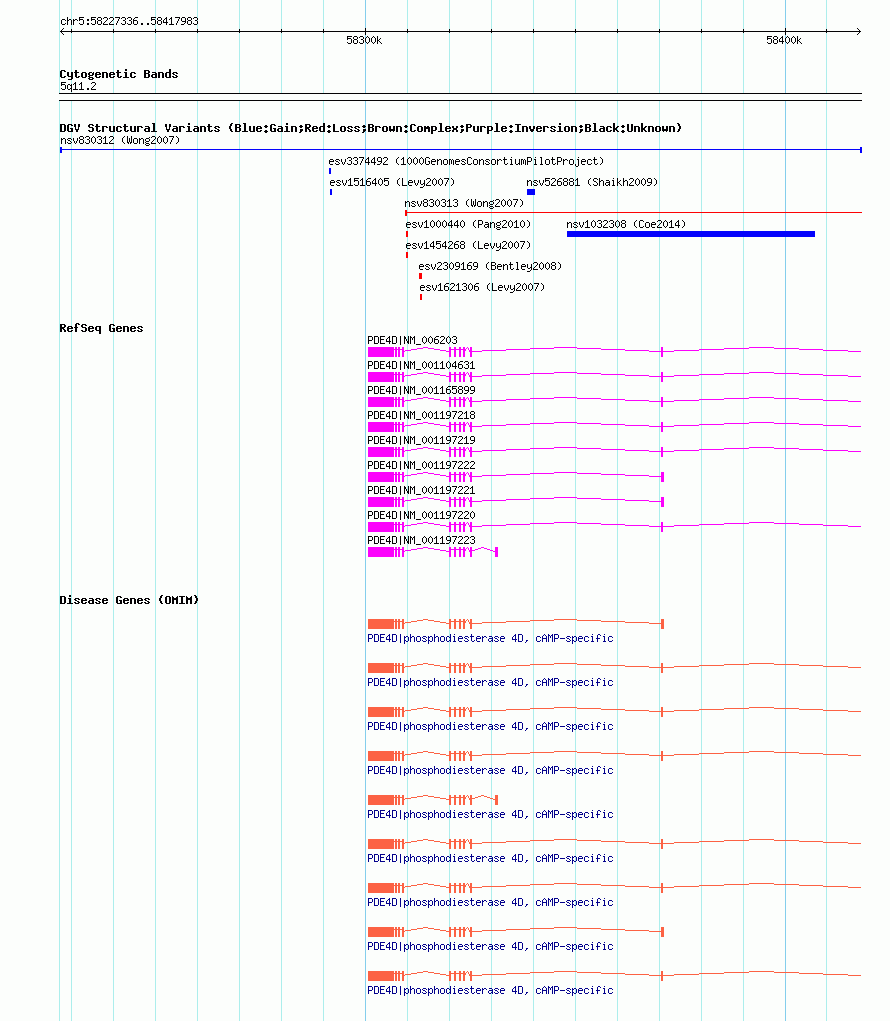Click the 58300k ruler tick label
Image resolution: width=890 pixels, height=1021 pixels.
tap(364, 40)
